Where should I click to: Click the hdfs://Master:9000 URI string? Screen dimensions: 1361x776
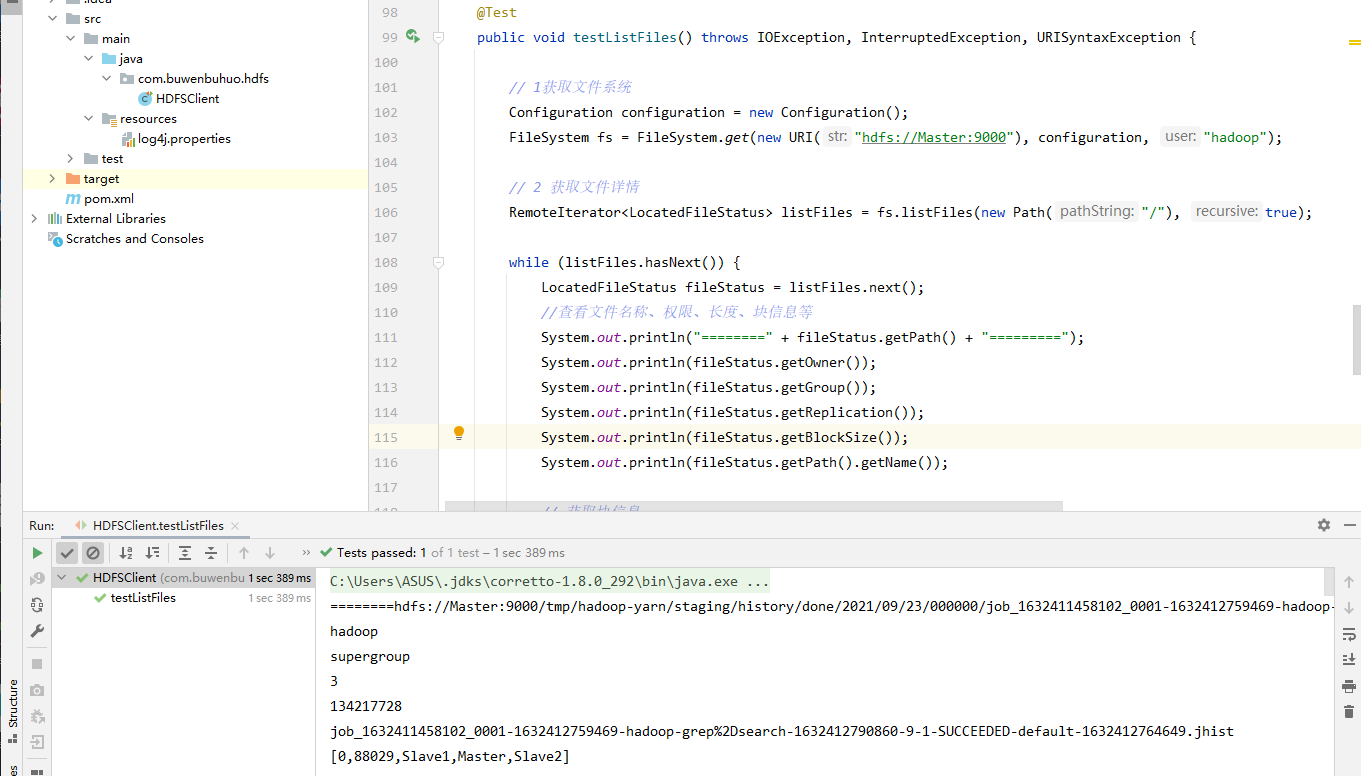pyautogui.click(x=934, y=137)
